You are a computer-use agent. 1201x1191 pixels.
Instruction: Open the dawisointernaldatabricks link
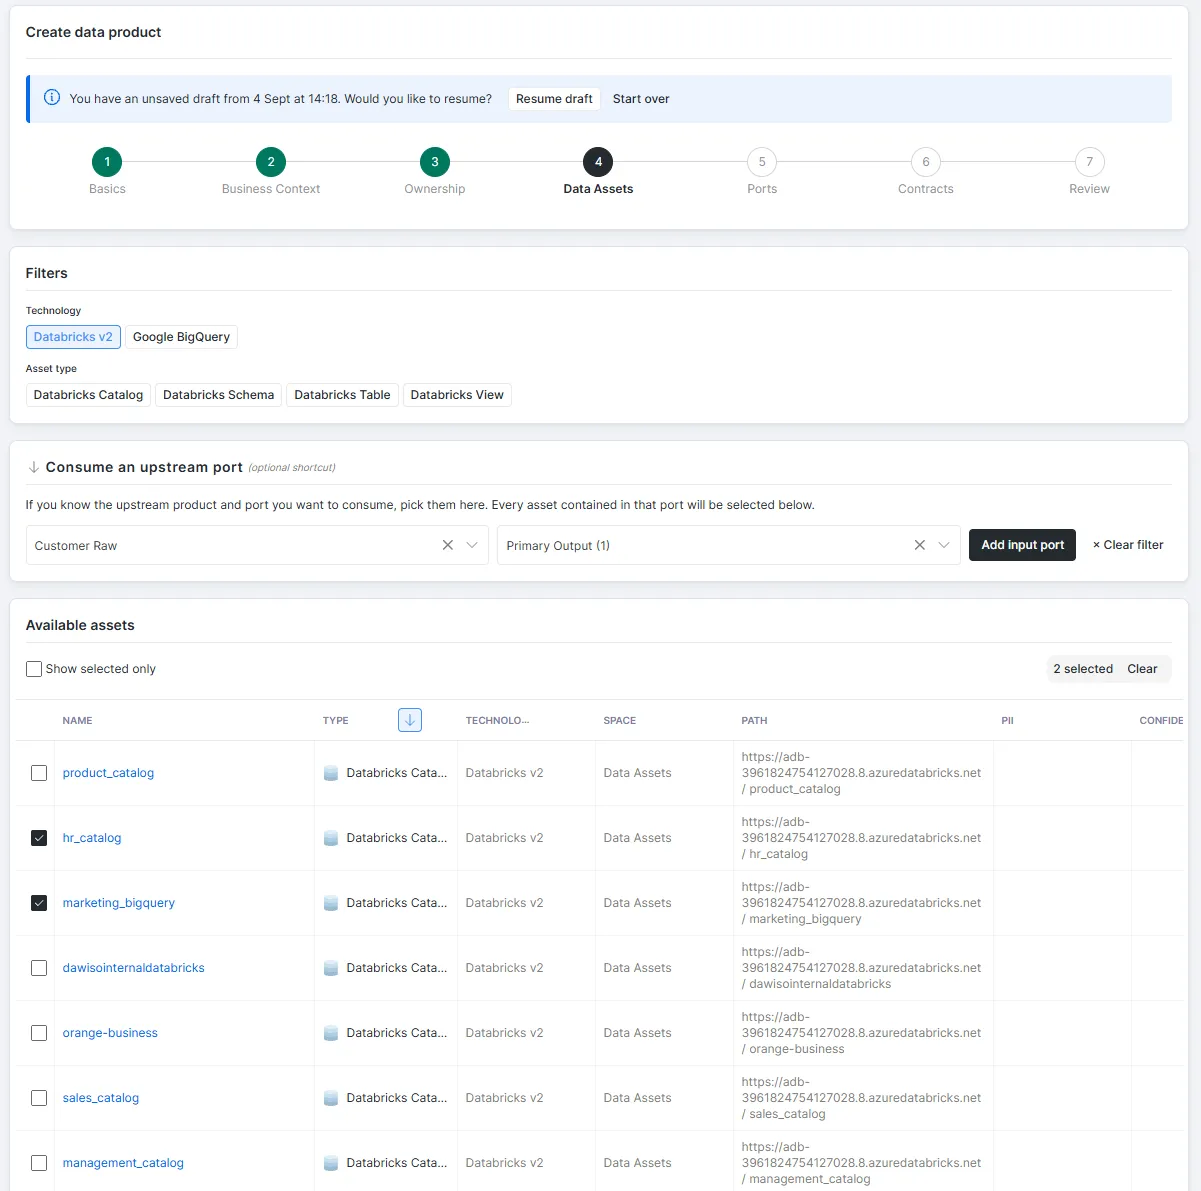tap(134, 968)
